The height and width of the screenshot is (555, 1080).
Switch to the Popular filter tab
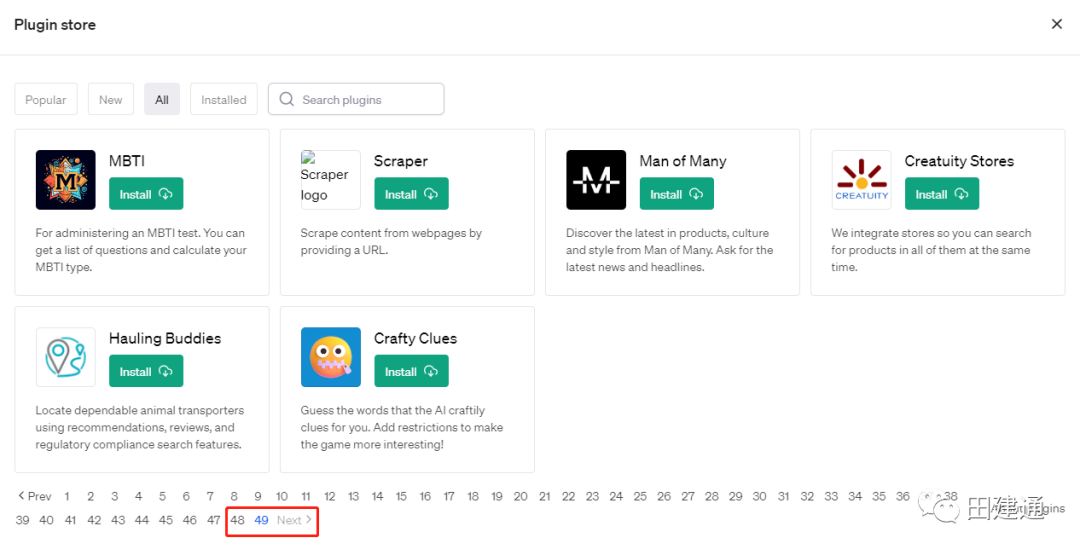tap(46, 100)
